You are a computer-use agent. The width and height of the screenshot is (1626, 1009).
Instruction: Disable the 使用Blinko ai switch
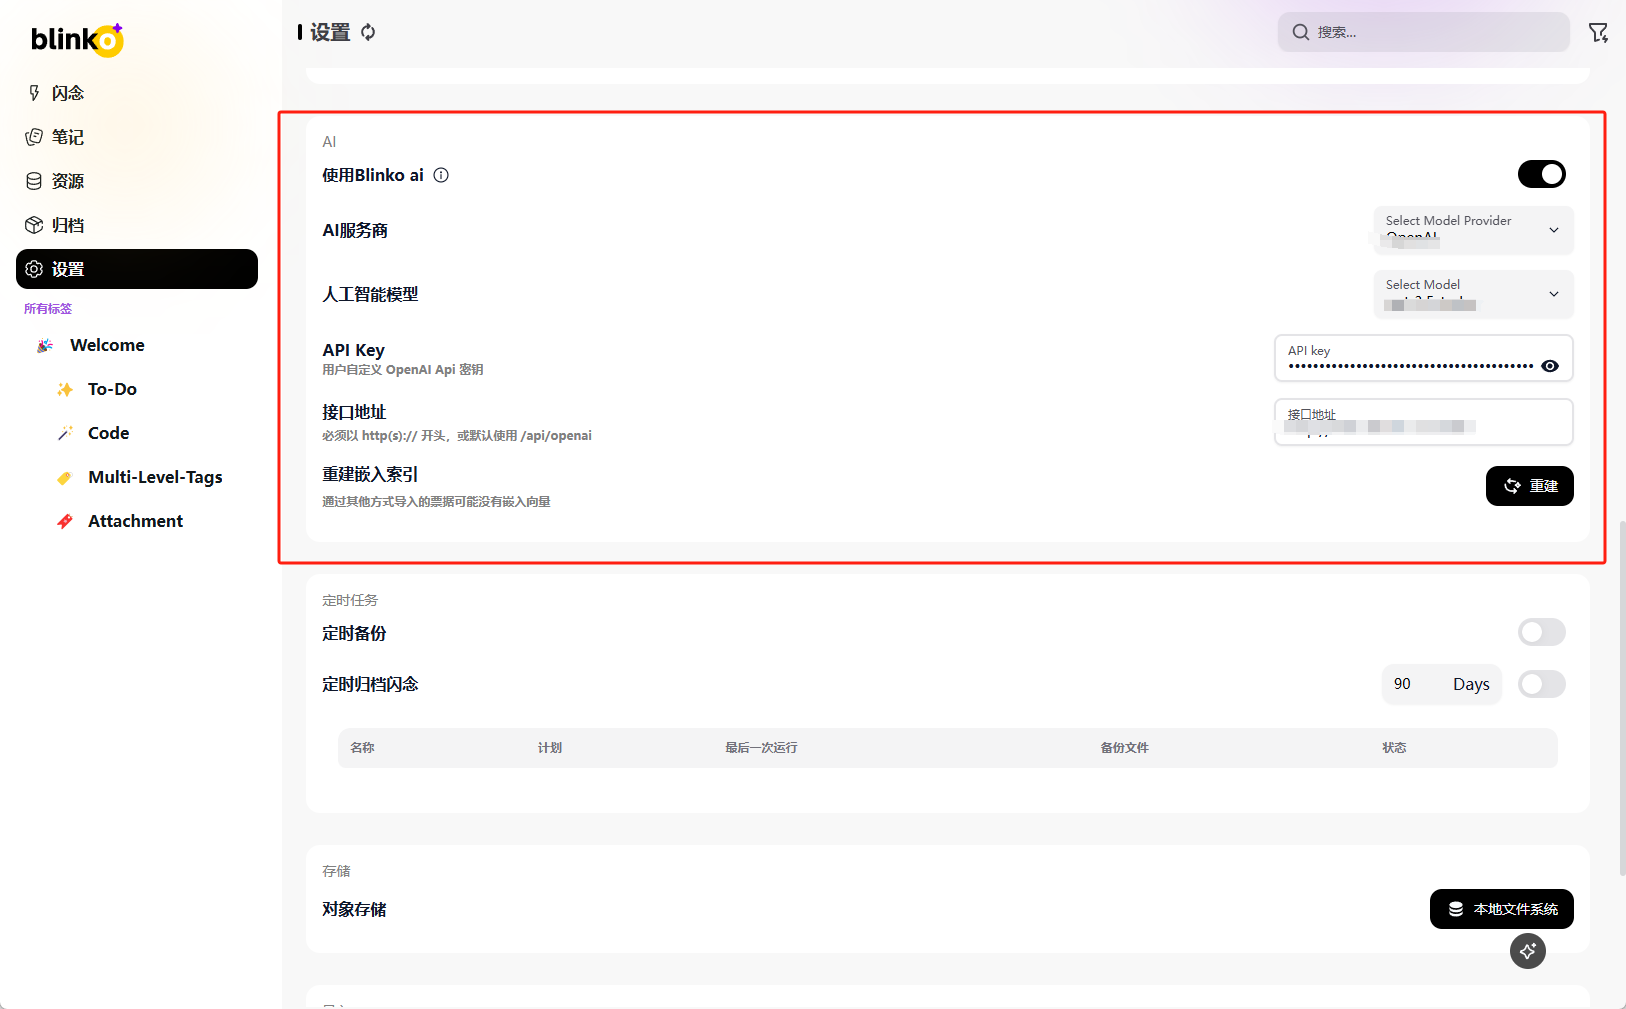click(x=1541, y=174)
